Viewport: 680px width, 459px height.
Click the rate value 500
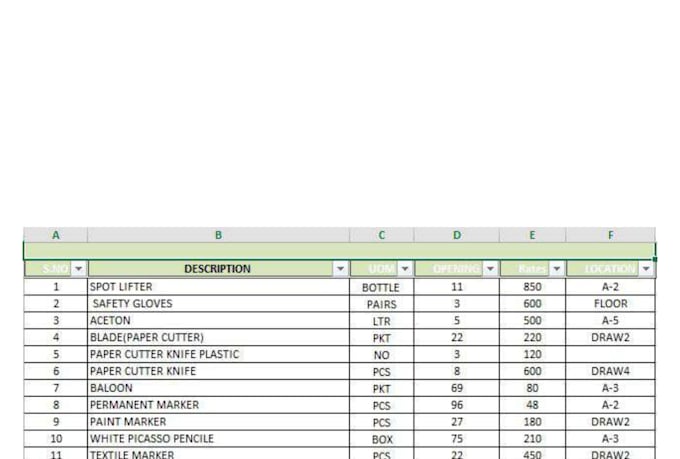click(x=532, y=321)
